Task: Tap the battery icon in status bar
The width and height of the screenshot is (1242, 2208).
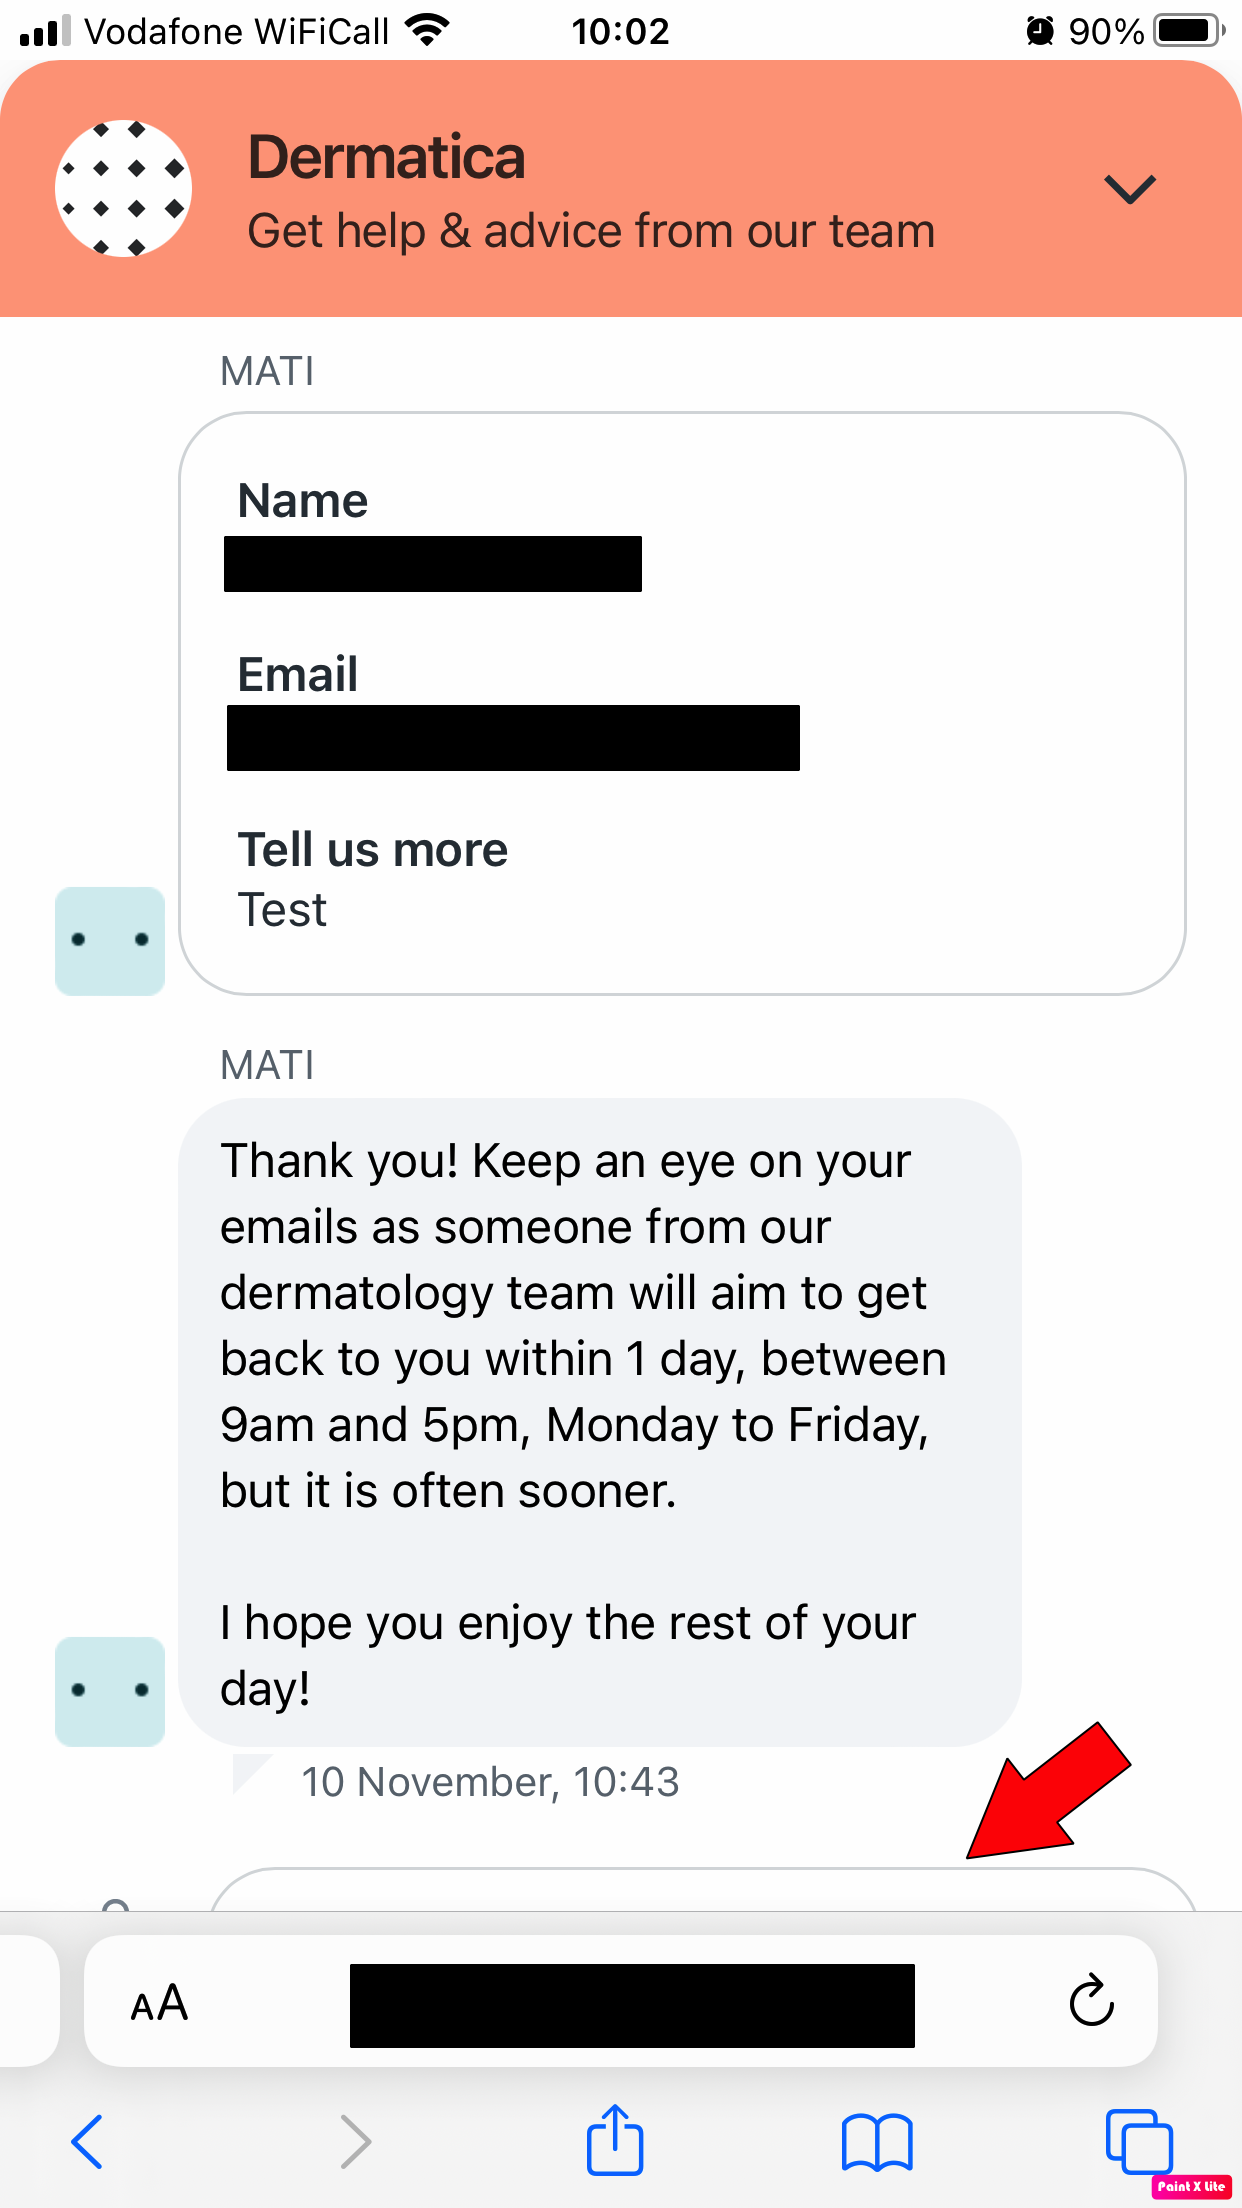Action: point(1188,31)
